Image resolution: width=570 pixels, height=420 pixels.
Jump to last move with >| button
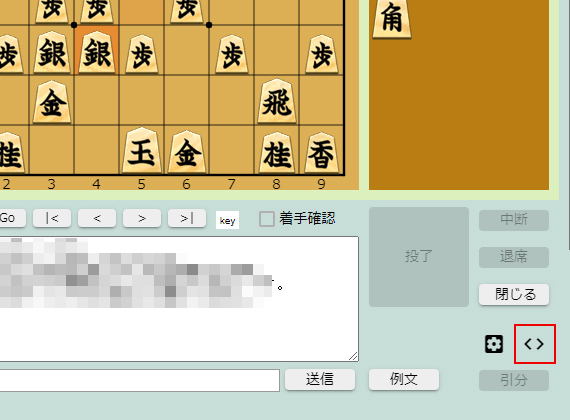(x=187, y=218)
